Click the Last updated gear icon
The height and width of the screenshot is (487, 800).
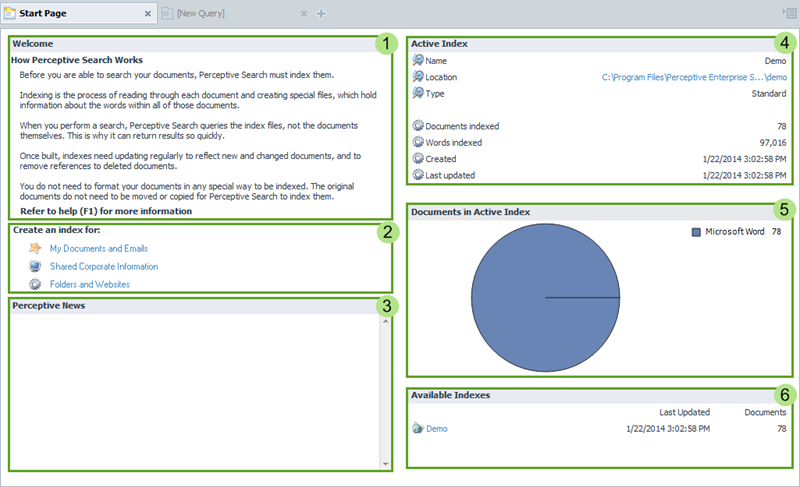tap(418, 174)
